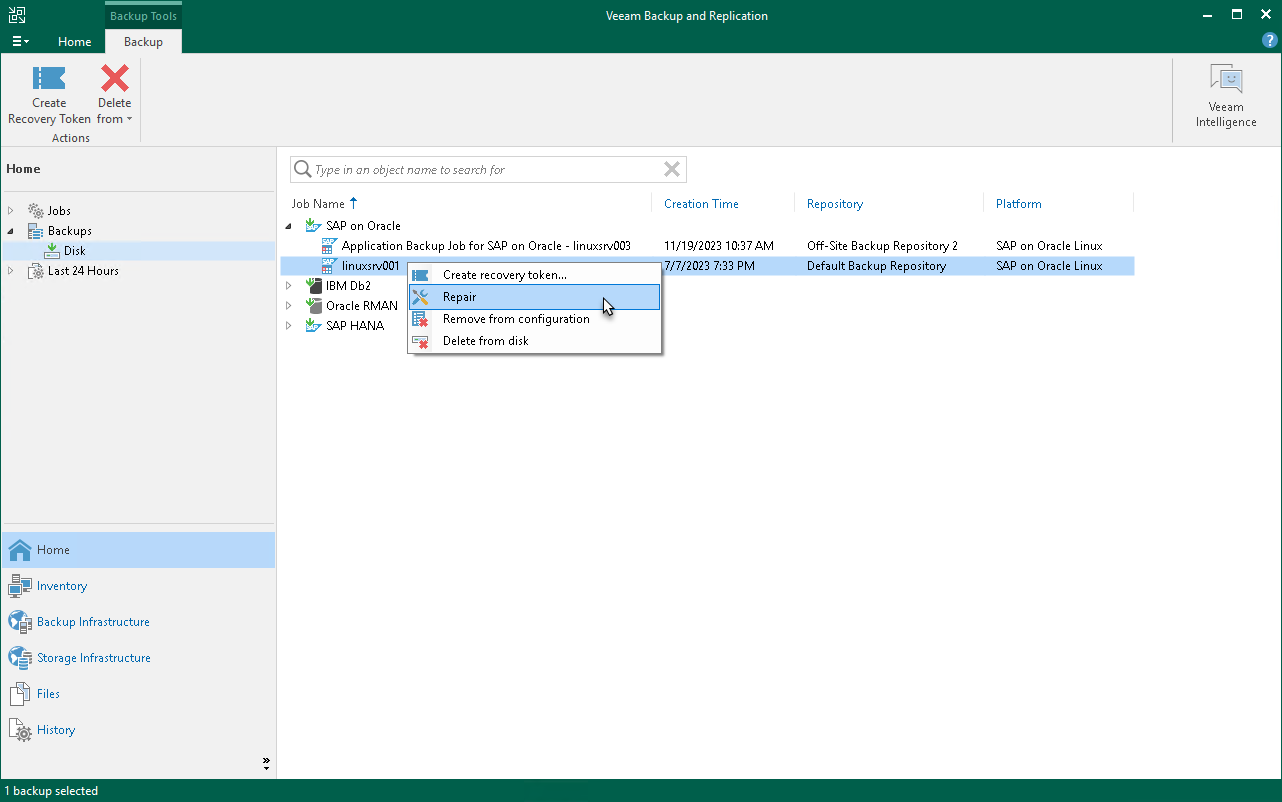Choose Remove from configuration

pyautogui.click(x=535, y=319)
